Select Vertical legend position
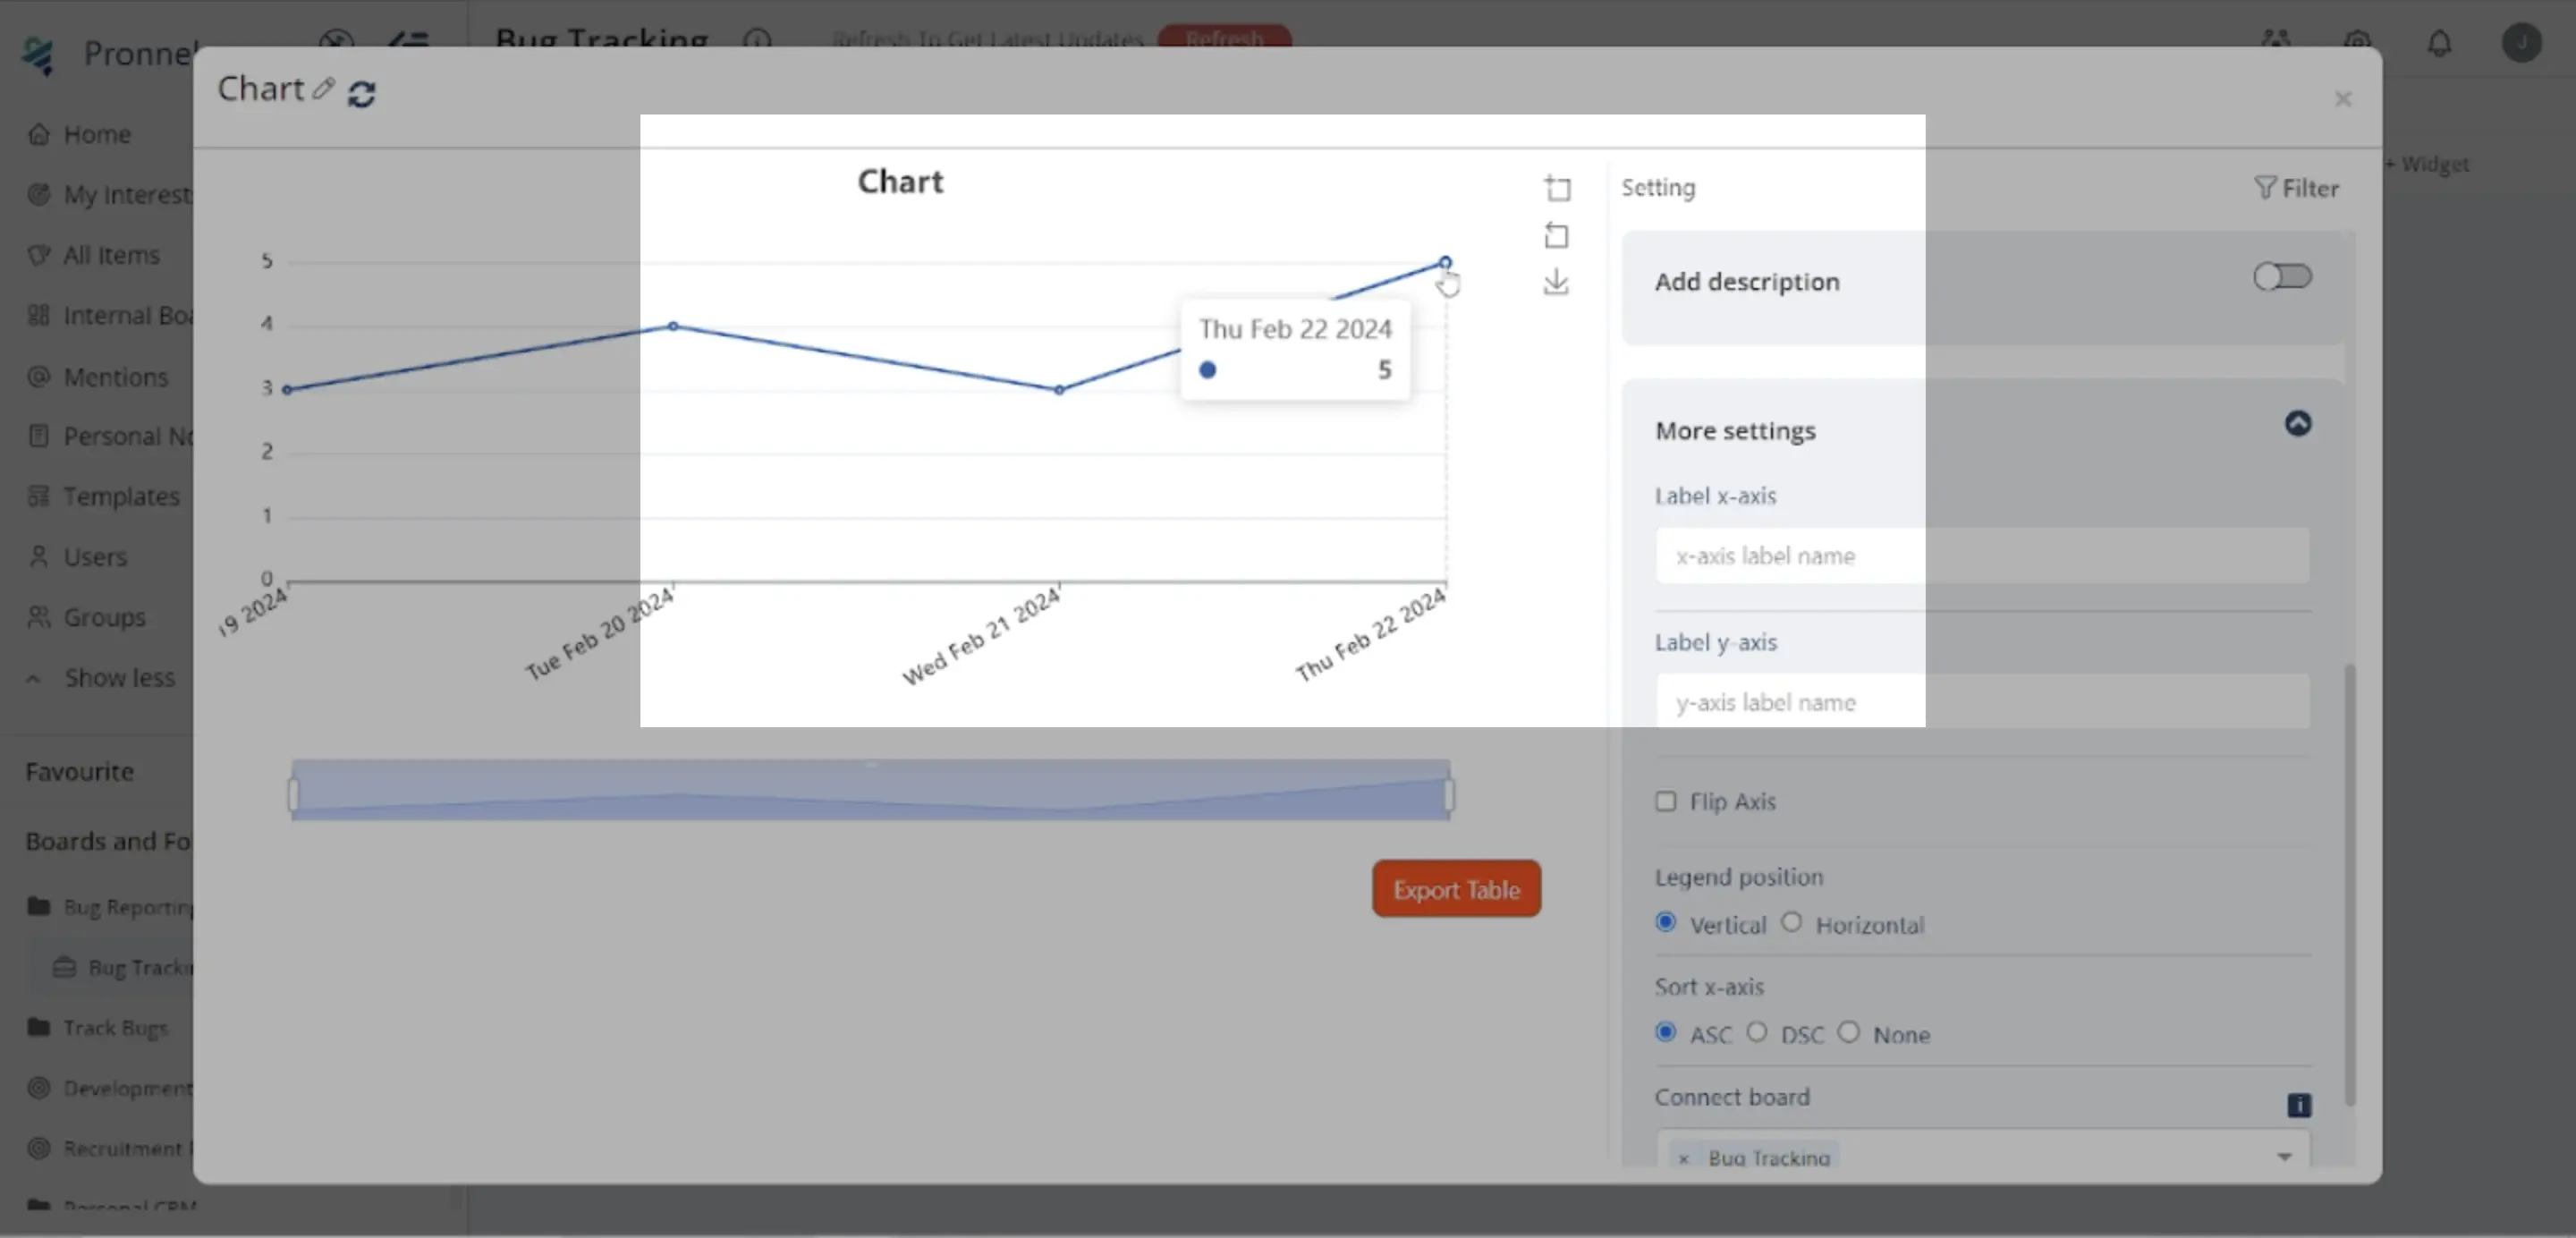Image resolution: width=2576 pixels, height=1238 pixels. point(1665,922)
